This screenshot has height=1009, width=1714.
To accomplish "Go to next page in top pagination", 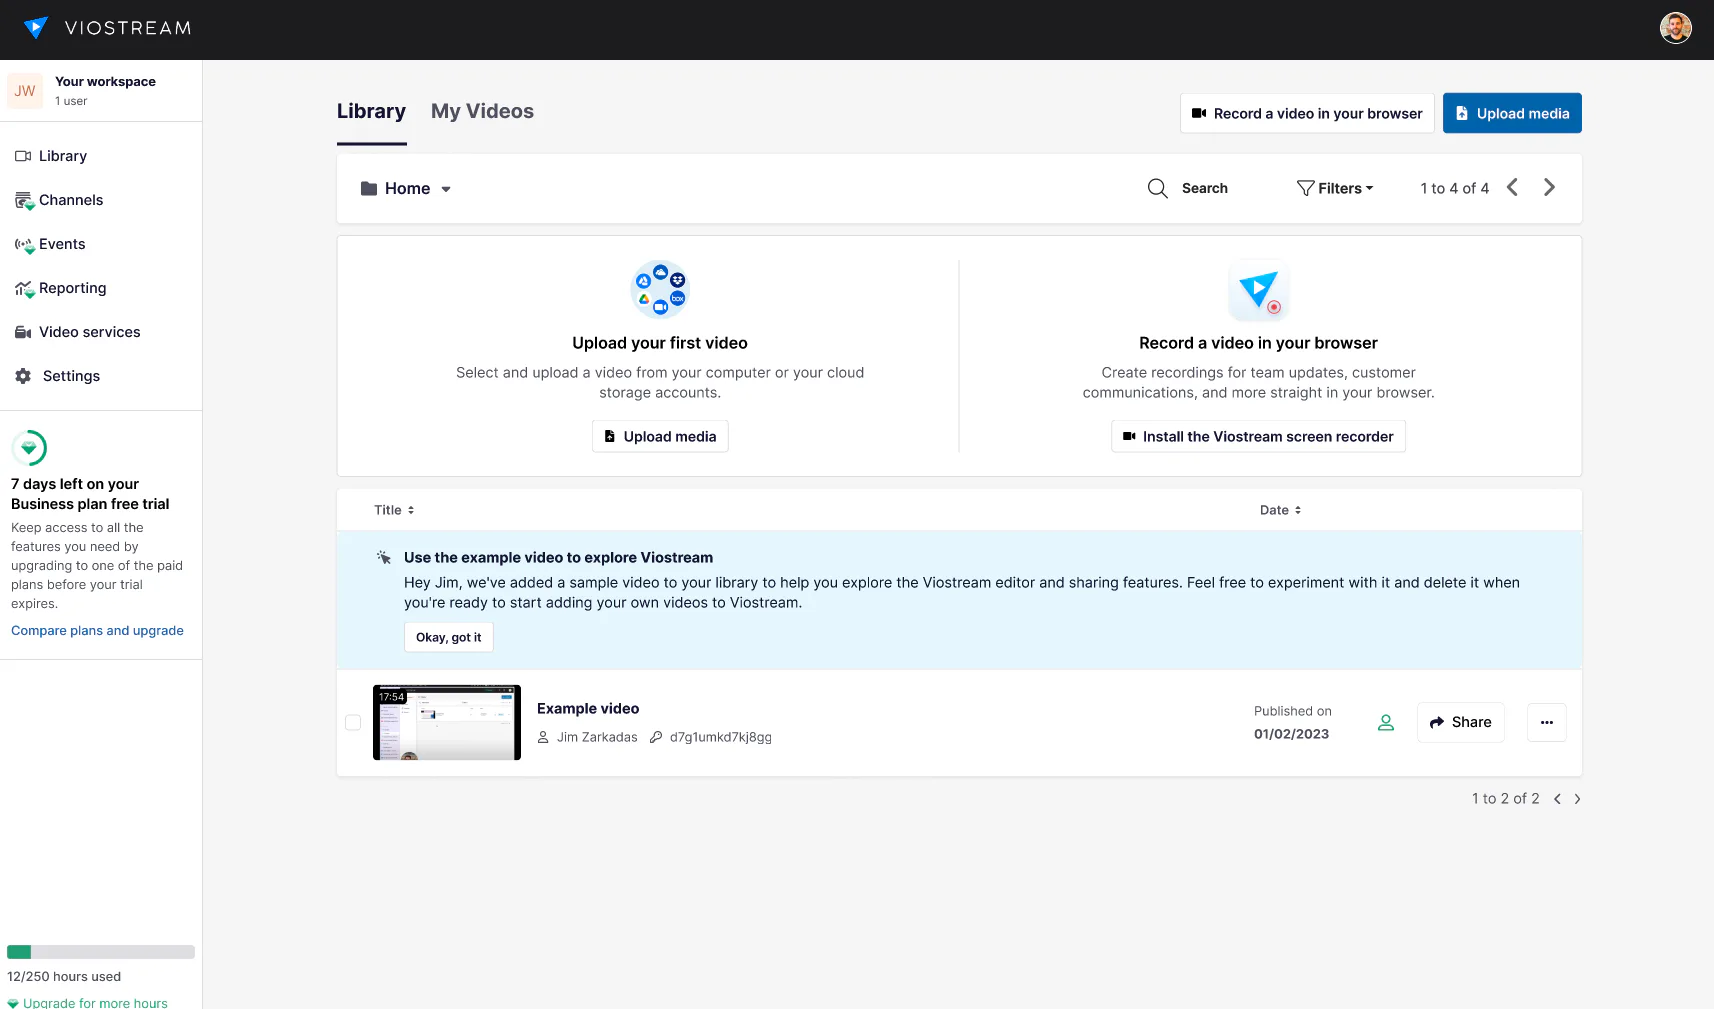I will click(1549, 187).
